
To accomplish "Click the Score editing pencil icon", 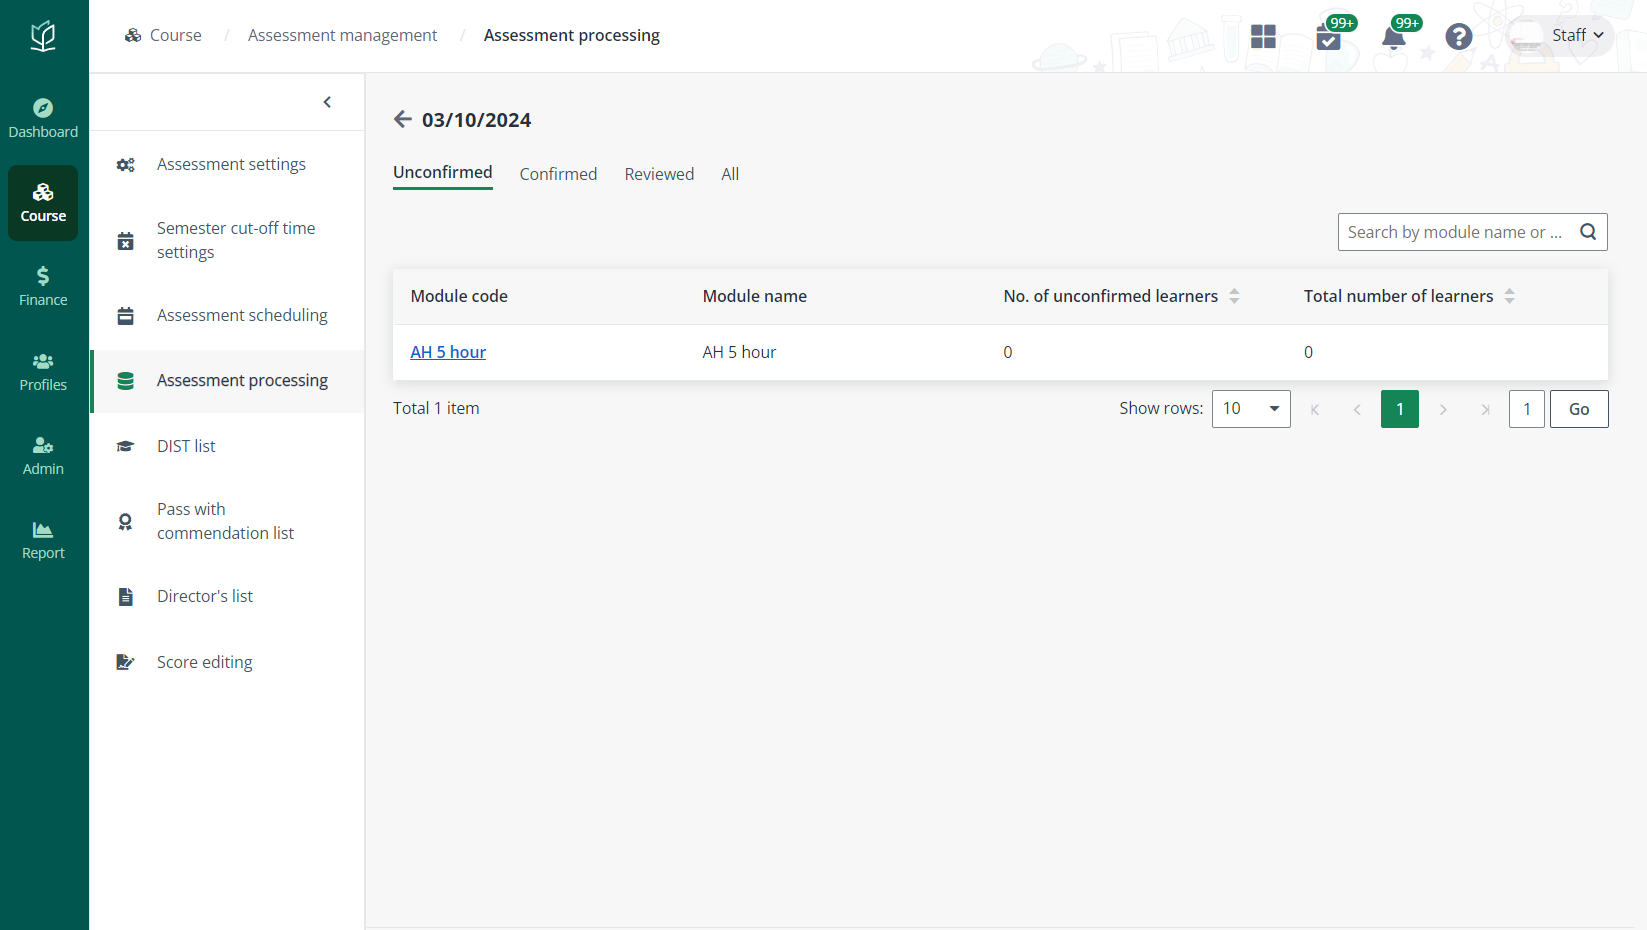I will click(x=126, y=662).
